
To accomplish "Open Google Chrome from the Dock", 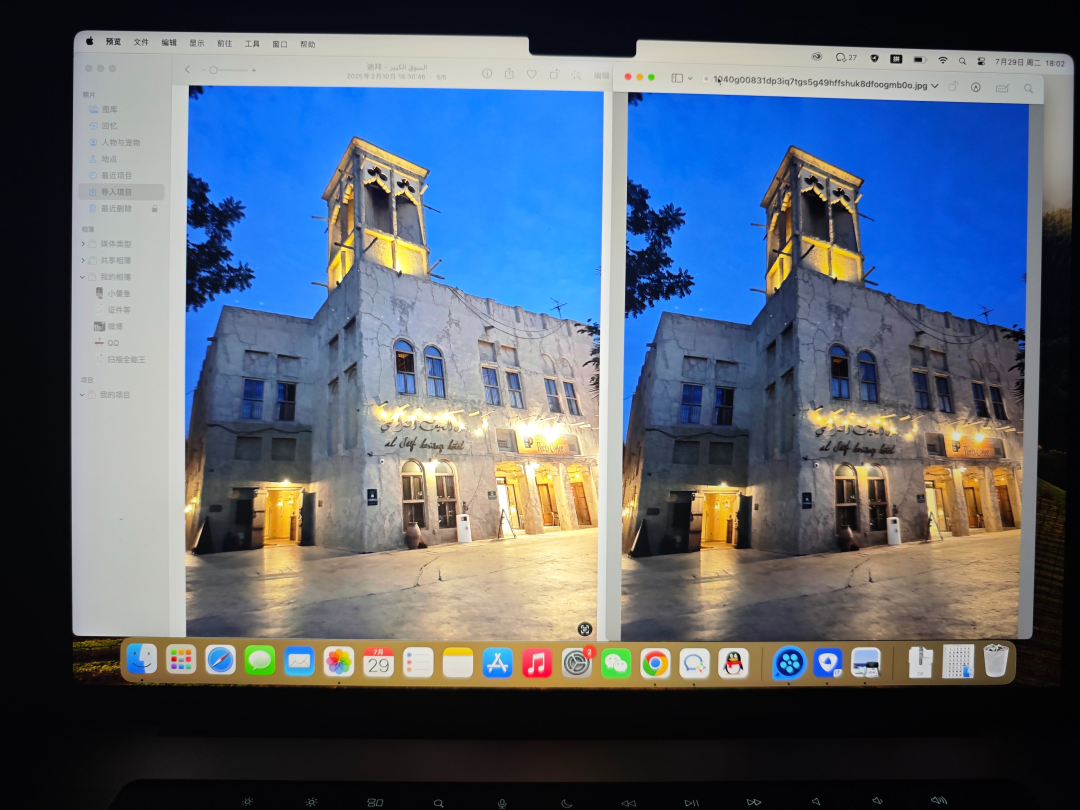I will tap(655, 664).
